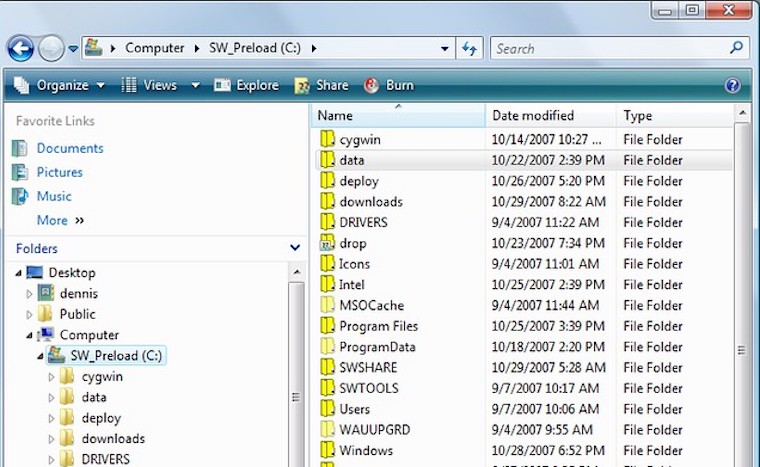Click the file list scrollbar up arrow
This screenshot has width=760, height=467.
click(742, 113)
